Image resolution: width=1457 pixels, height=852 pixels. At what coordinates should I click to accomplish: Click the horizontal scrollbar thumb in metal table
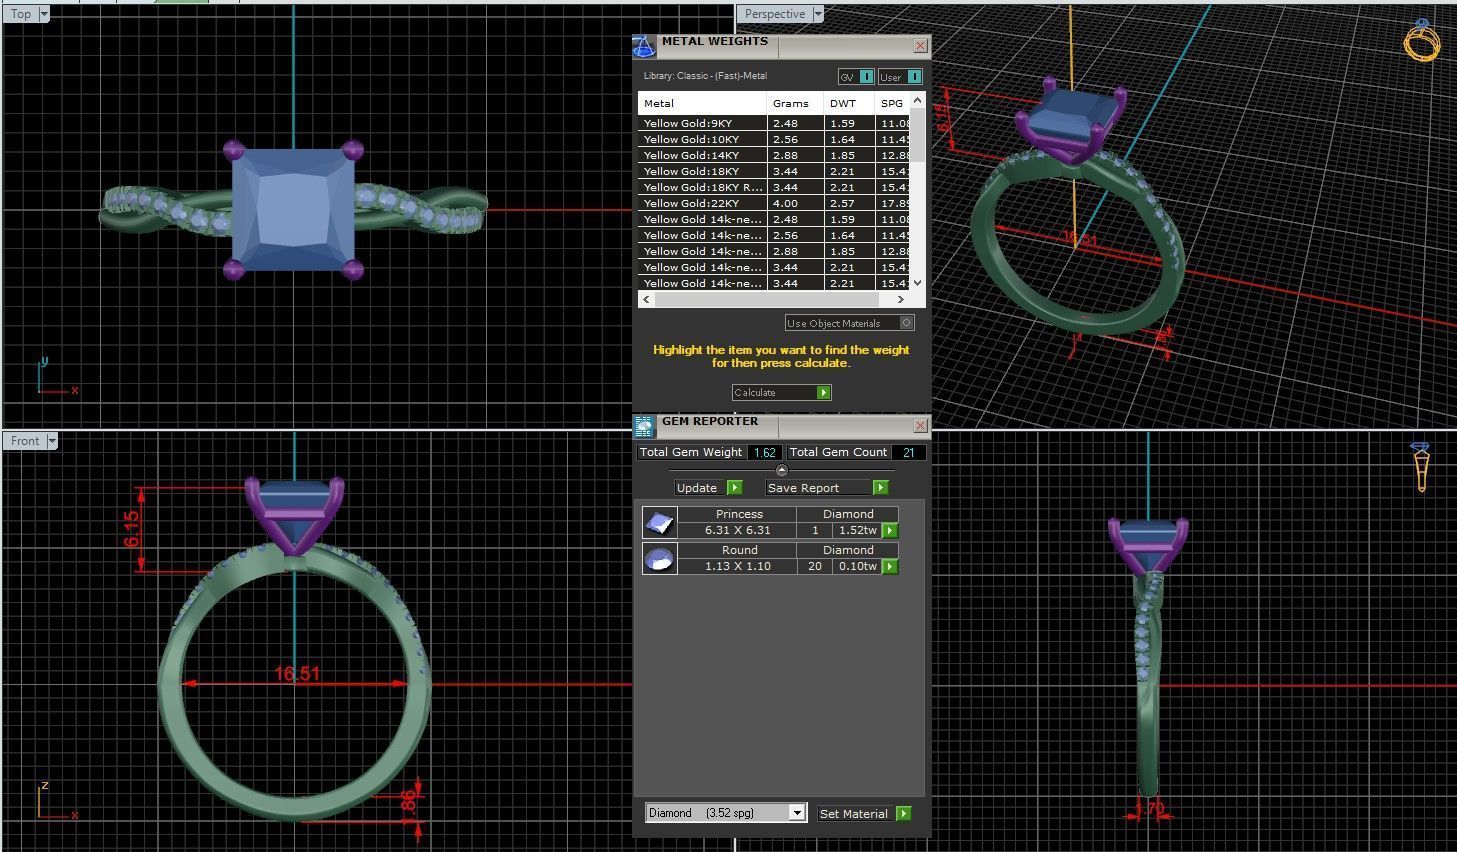[766, 299]
